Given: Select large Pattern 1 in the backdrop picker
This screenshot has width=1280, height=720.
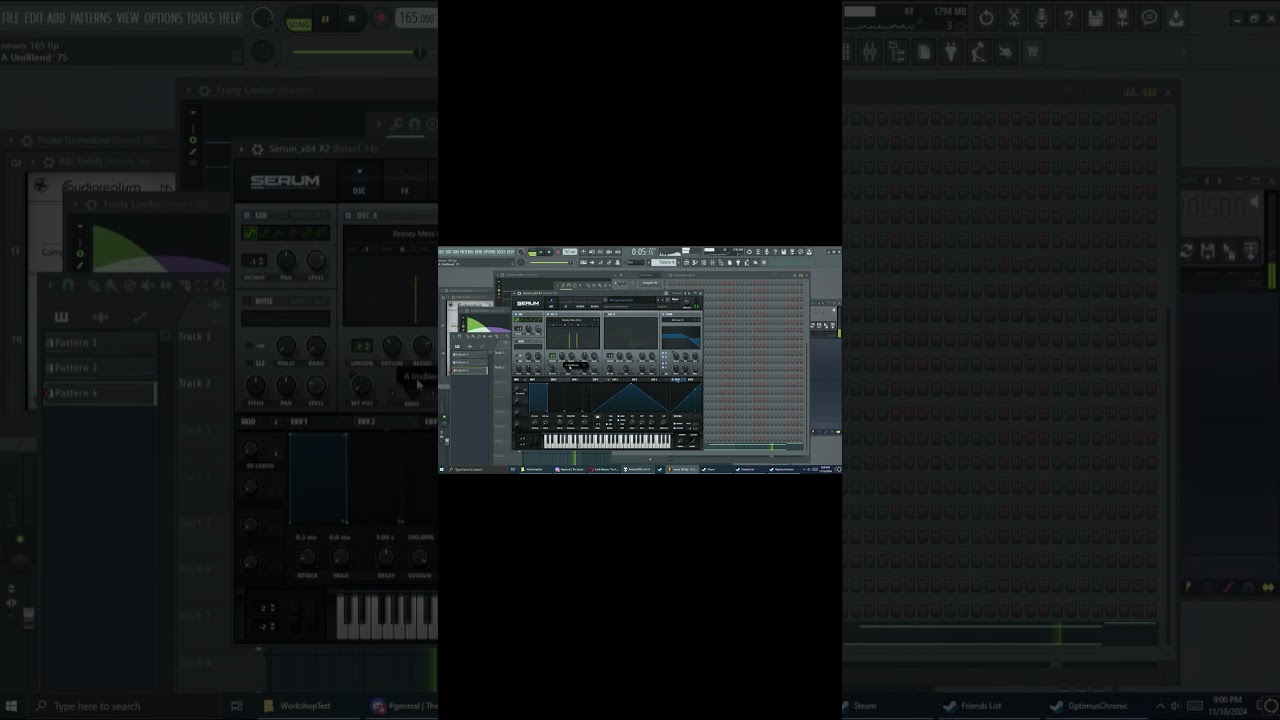Looking at the screenshot, I should click(100, 343).
